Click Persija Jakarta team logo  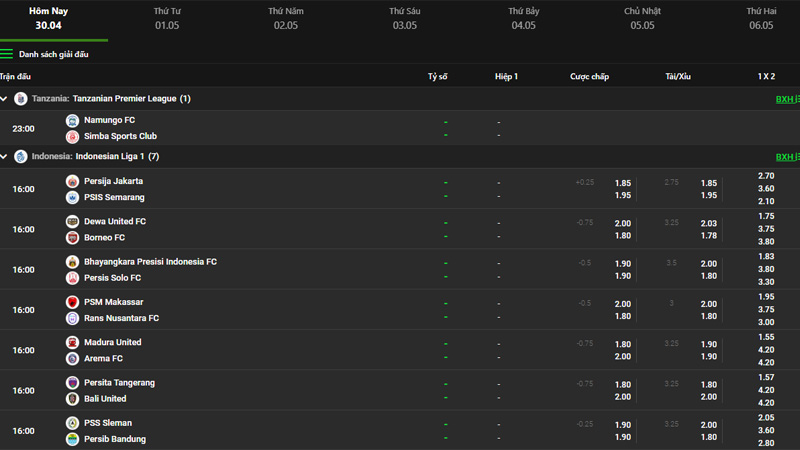[x=72, y=181]
